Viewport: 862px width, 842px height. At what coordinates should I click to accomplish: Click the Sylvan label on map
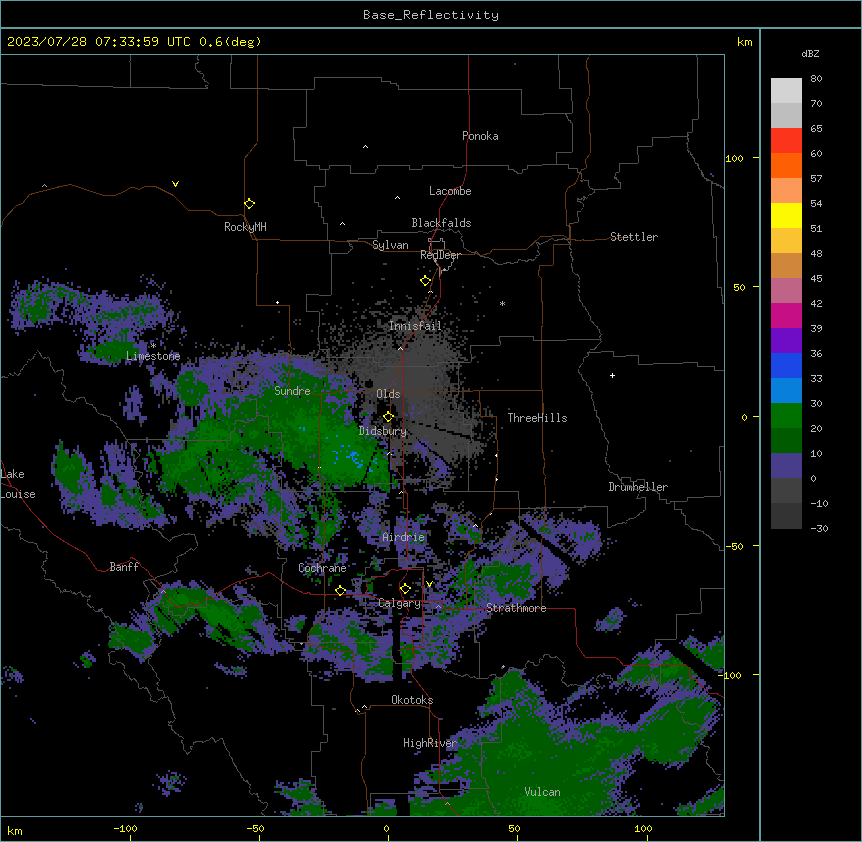[x=390, y=245]
